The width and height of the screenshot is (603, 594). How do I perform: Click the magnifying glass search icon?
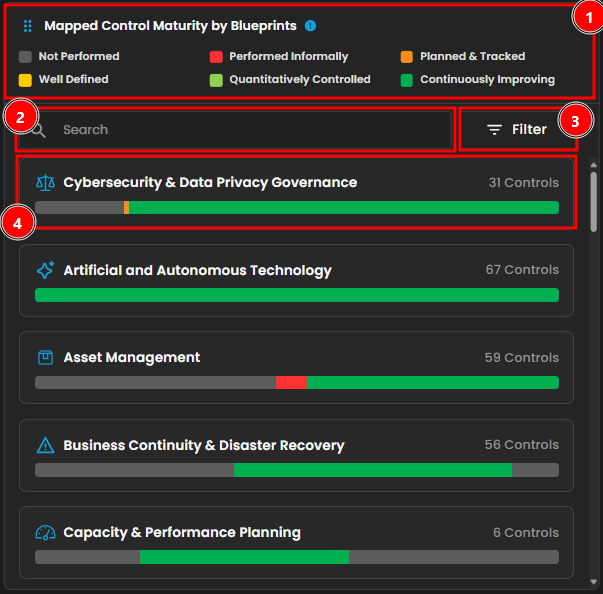coord(39,130)
